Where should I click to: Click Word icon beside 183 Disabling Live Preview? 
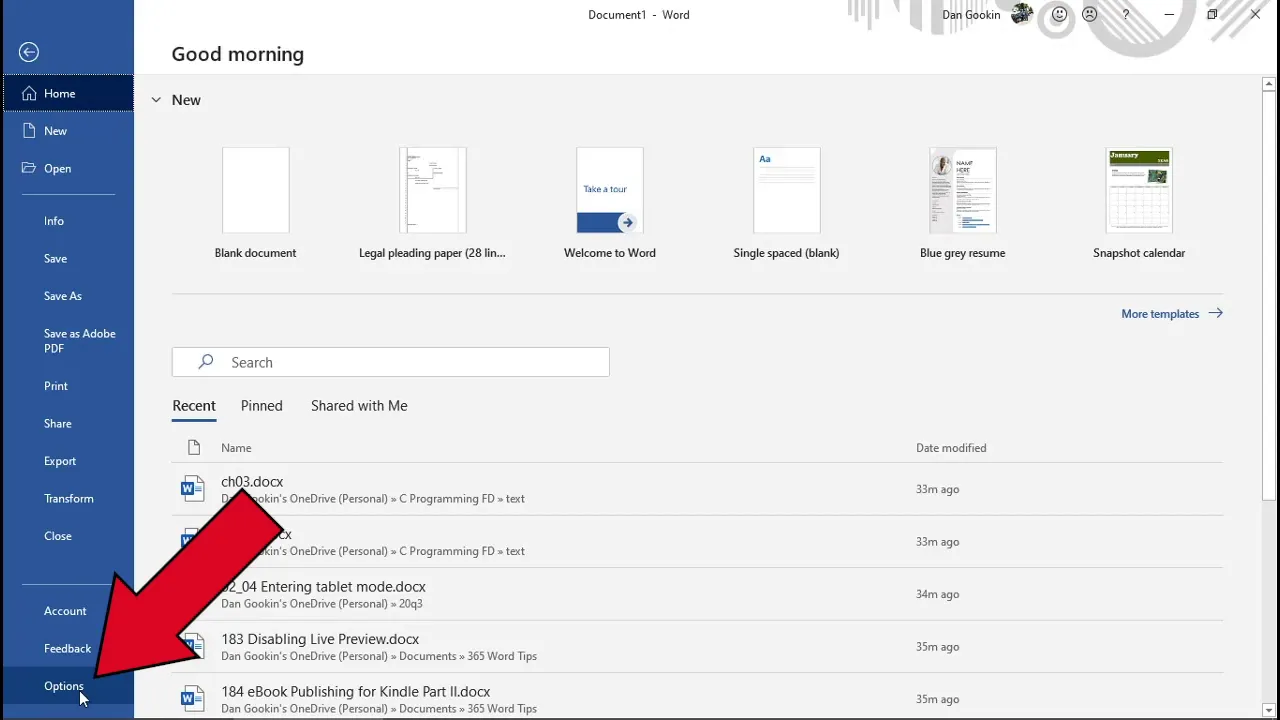click(192, 647)
